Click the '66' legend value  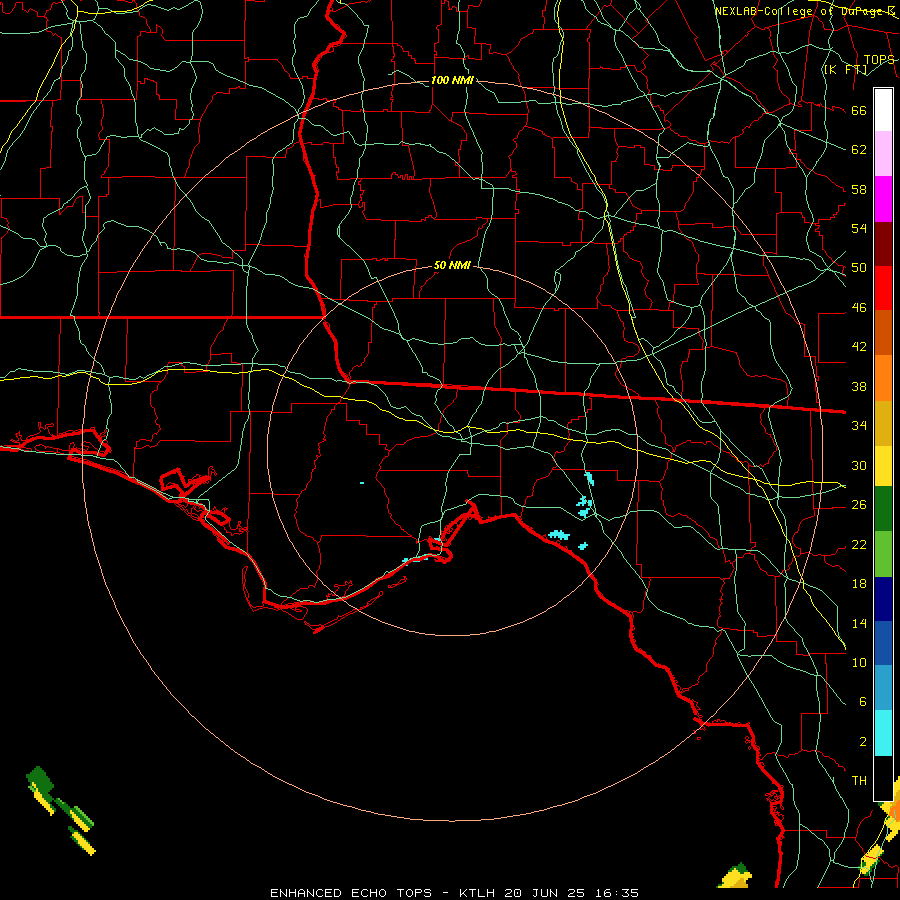tap(859, 111)
